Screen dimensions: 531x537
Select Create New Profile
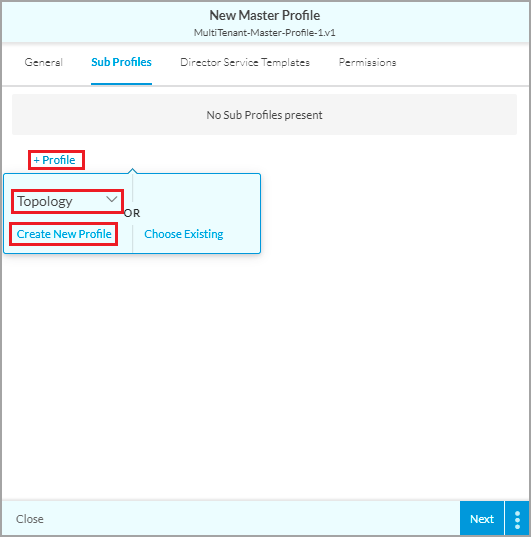tap(64, 234)
